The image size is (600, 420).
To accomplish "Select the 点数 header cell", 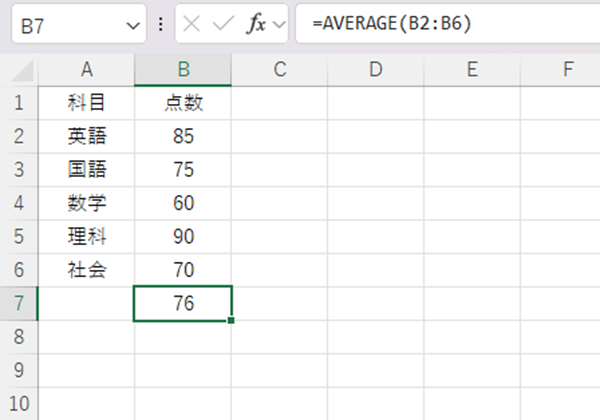I will click(183, 103).
